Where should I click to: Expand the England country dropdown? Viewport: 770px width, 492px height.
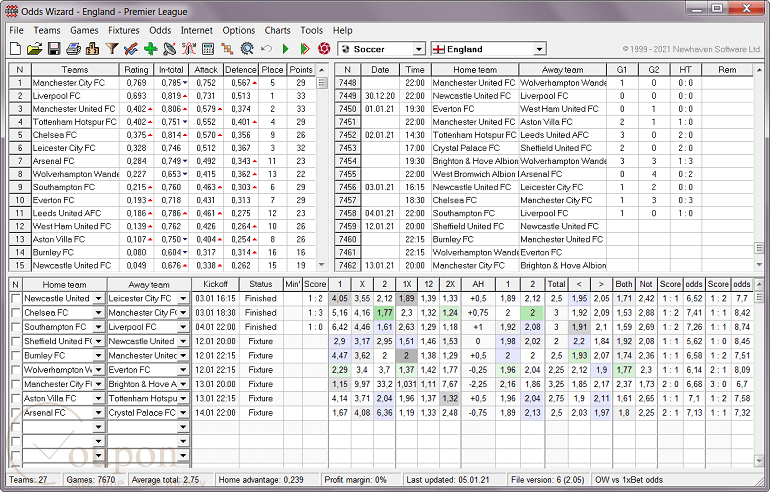click(x=539, y=49)
